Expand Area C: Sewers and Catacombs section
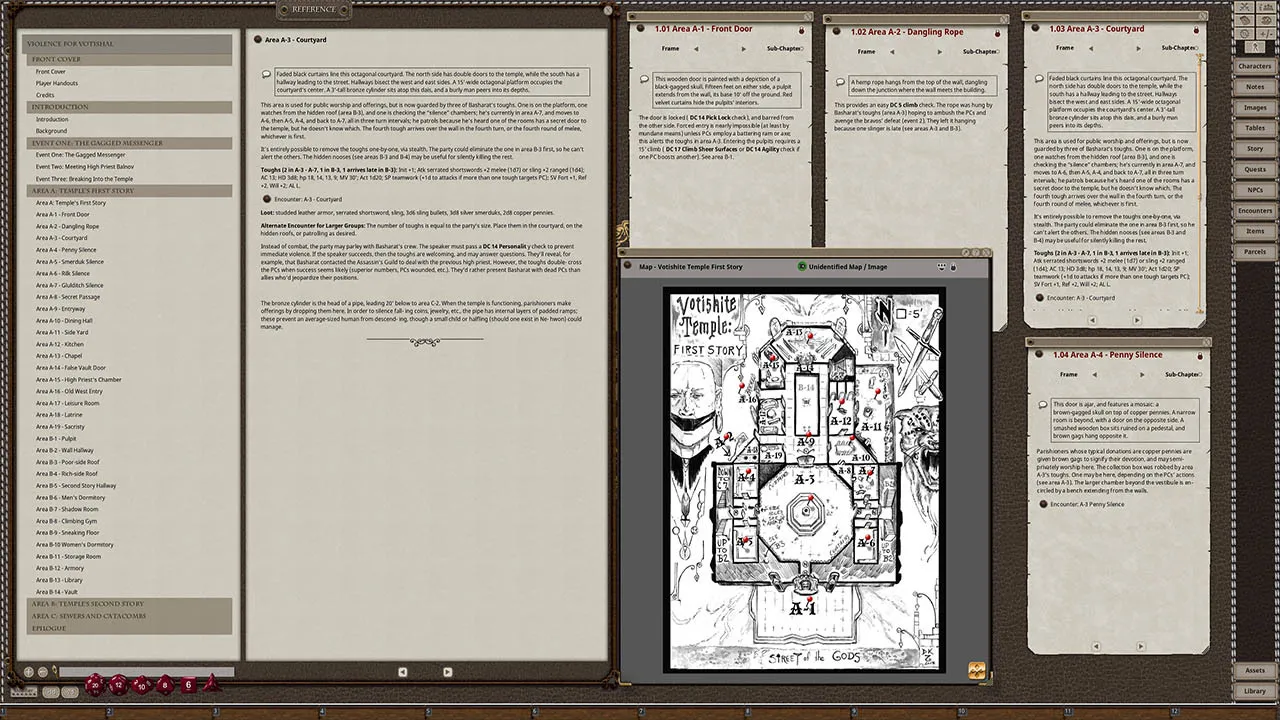This screenshot has height=720, width=1280. click(x=130, y=616)
